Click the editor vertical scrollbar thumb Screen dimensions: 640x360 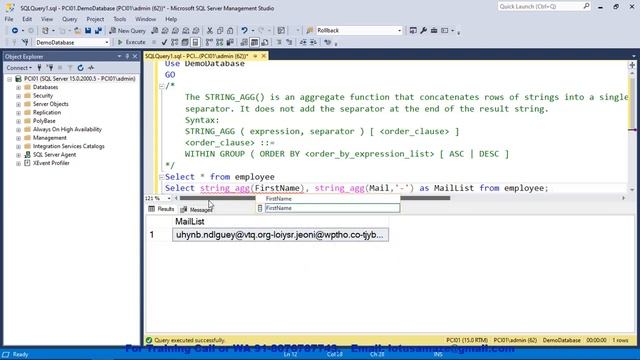(632, 104)
